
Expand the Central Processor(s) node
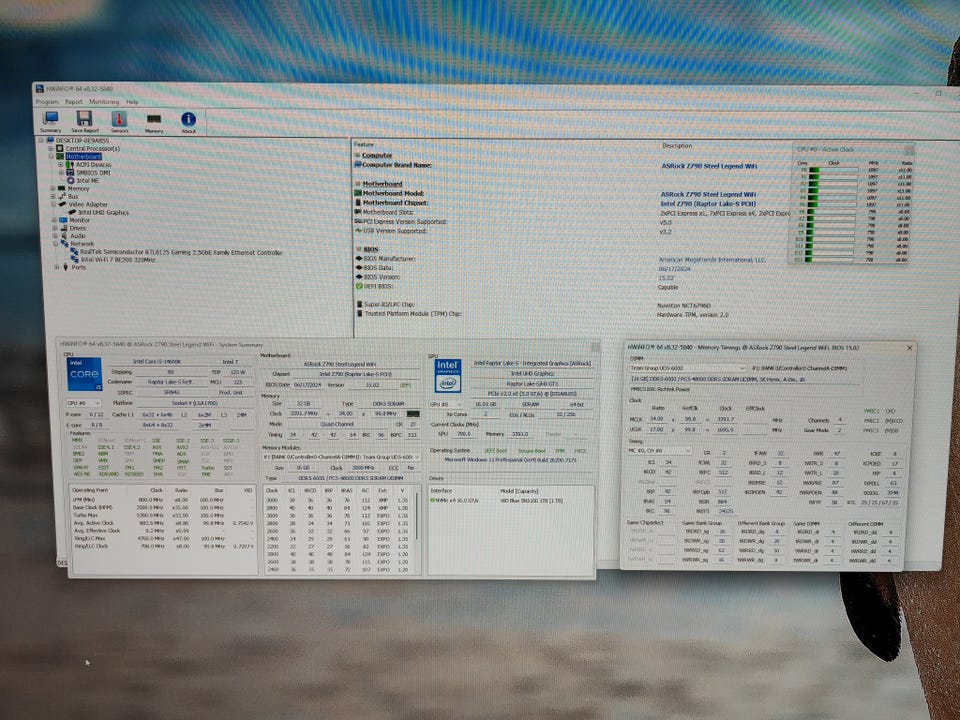(51, 148)
